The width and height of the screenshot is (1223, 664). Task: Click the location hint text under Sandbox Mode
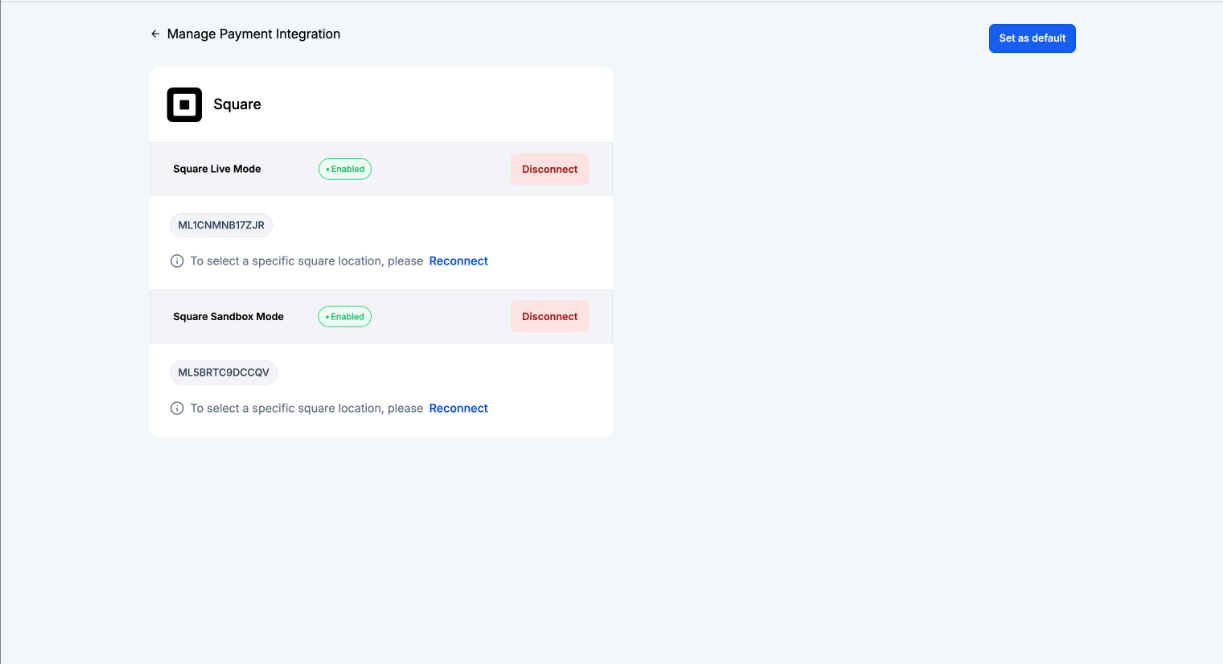point(306,408)
